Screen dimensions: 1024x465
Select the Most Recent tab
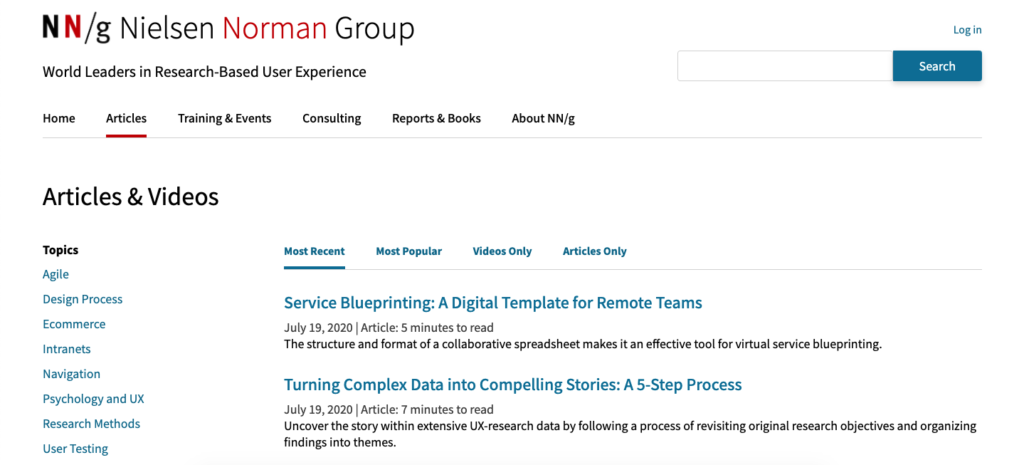pyautogui.click(x=314, y=251)
